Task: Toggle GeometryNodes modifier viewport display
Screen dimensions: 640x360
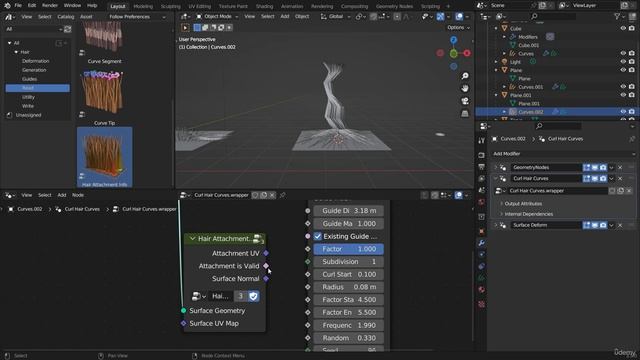Action: point(595,167)
